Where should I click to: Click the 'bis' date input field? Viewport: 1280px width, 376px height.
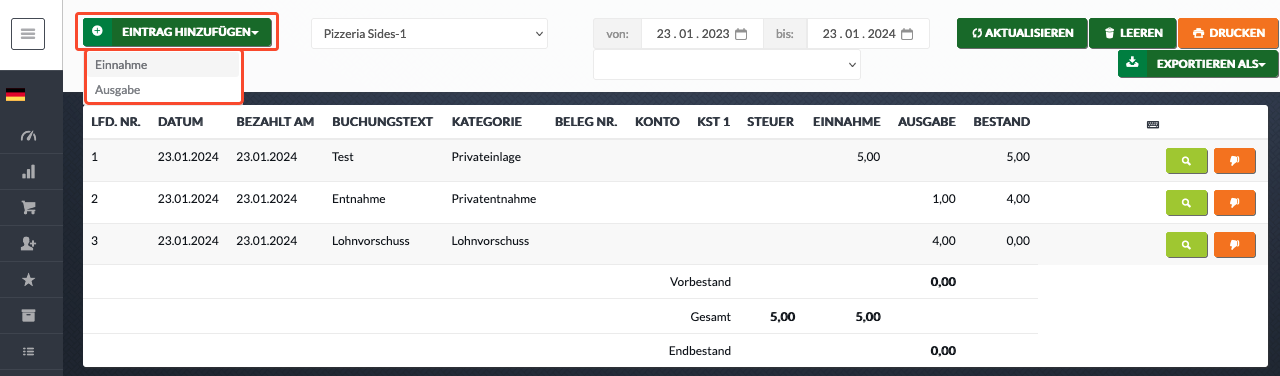point(868,34)
